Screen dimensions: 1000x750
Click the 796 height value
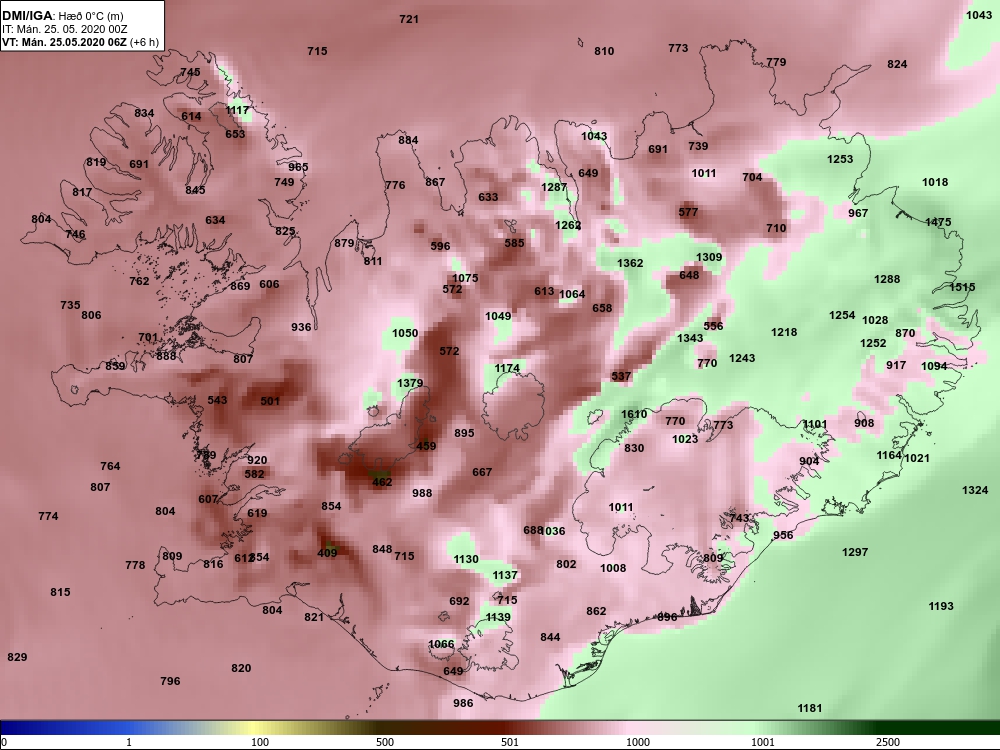click(170, 681)
